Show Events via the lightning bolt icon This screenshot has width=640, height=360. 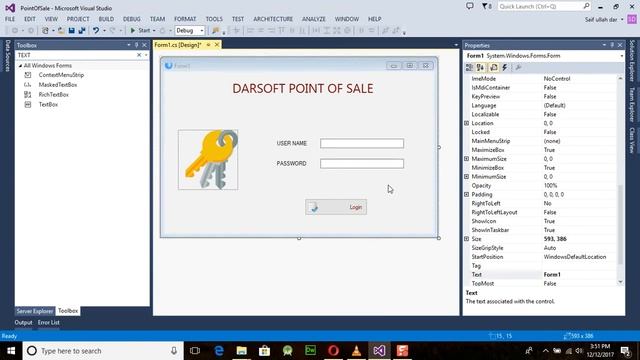coord(505,67)
